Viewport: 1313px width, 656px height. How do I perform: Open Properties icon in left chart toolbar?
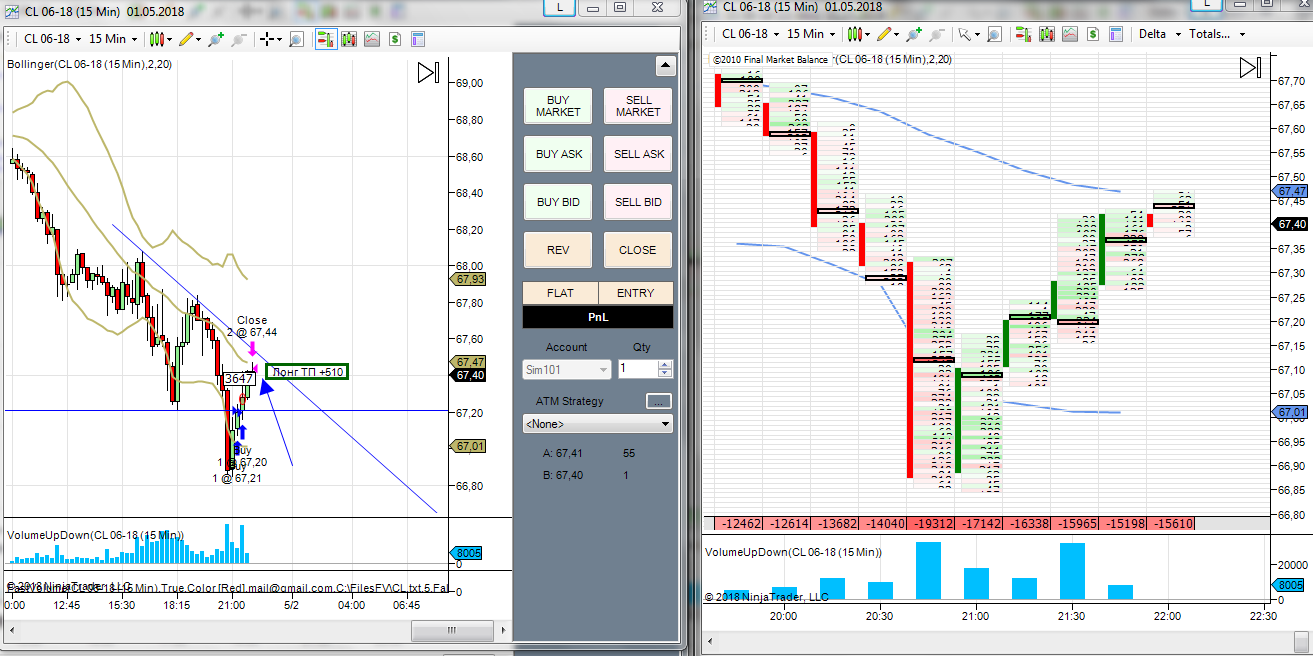pos(417,39)
